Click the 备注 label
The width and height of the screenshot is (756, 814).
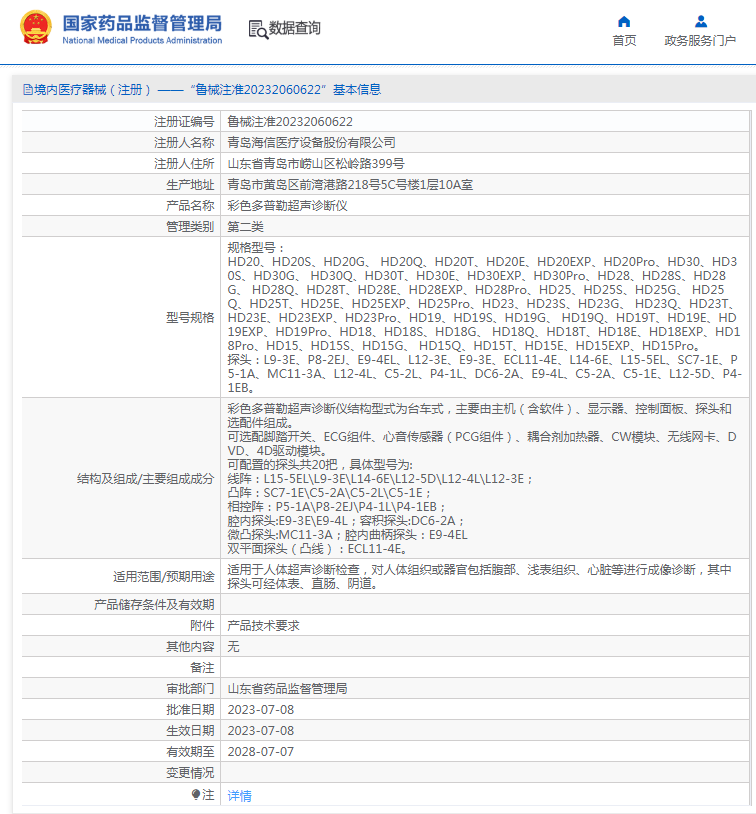202,668
